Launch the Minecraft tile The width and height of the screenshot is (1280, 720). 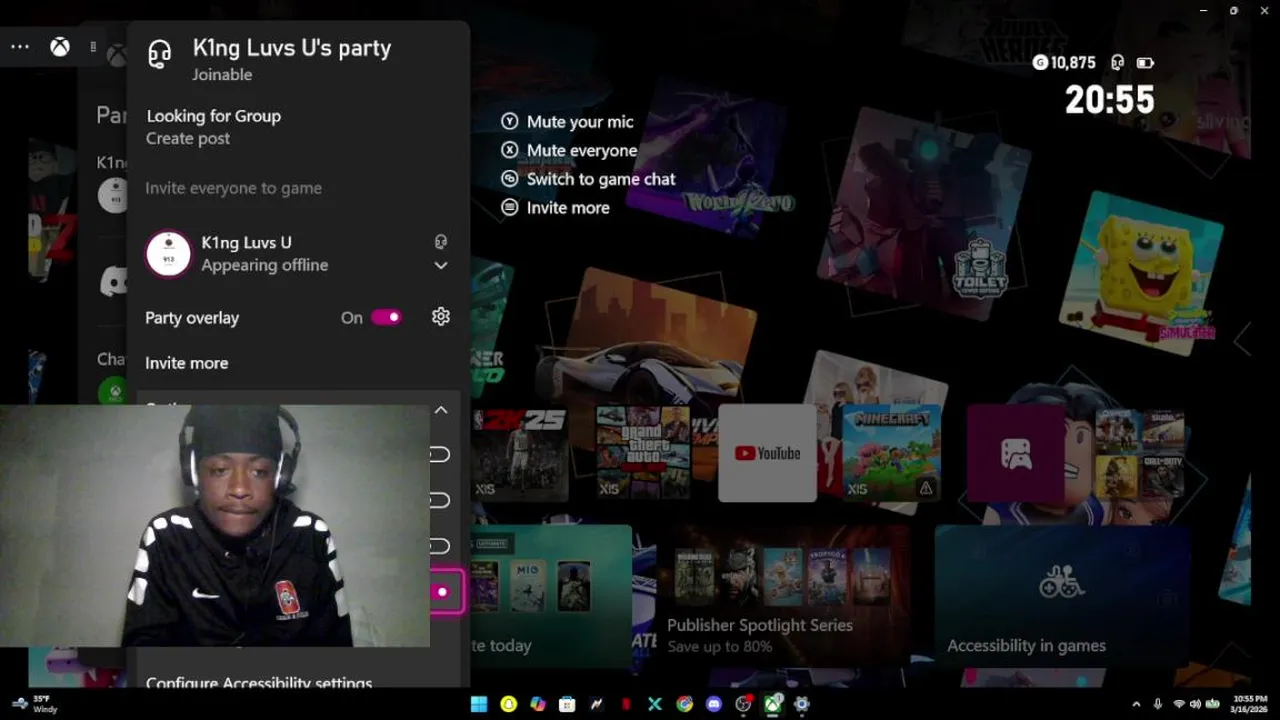click(891, 453)
